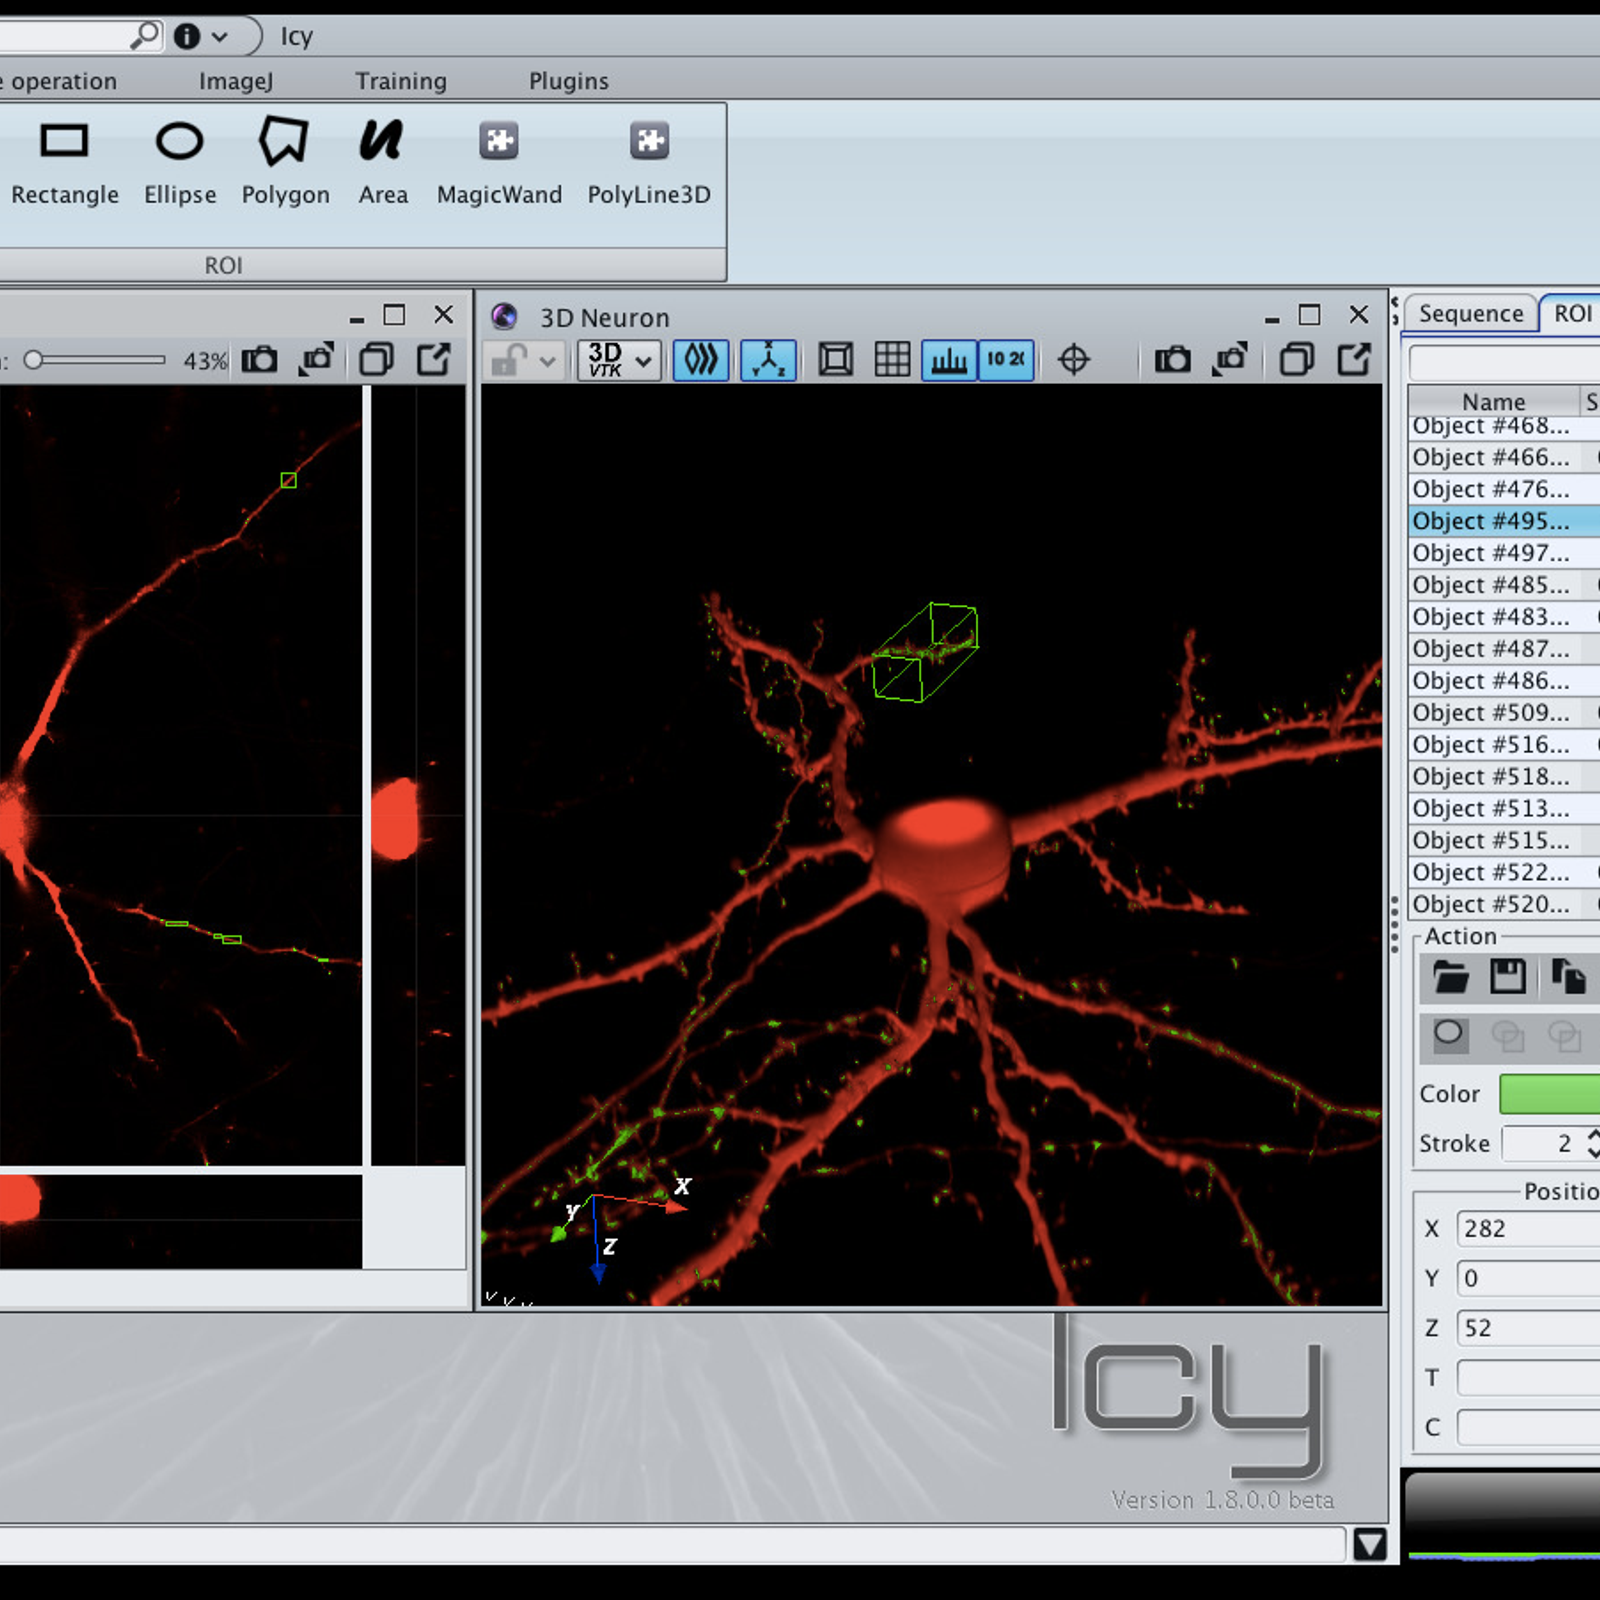Select Object #522 in ROI list
Image resolution: width=1600 pixels, height=1600 pixels.
click(1503, 872)
